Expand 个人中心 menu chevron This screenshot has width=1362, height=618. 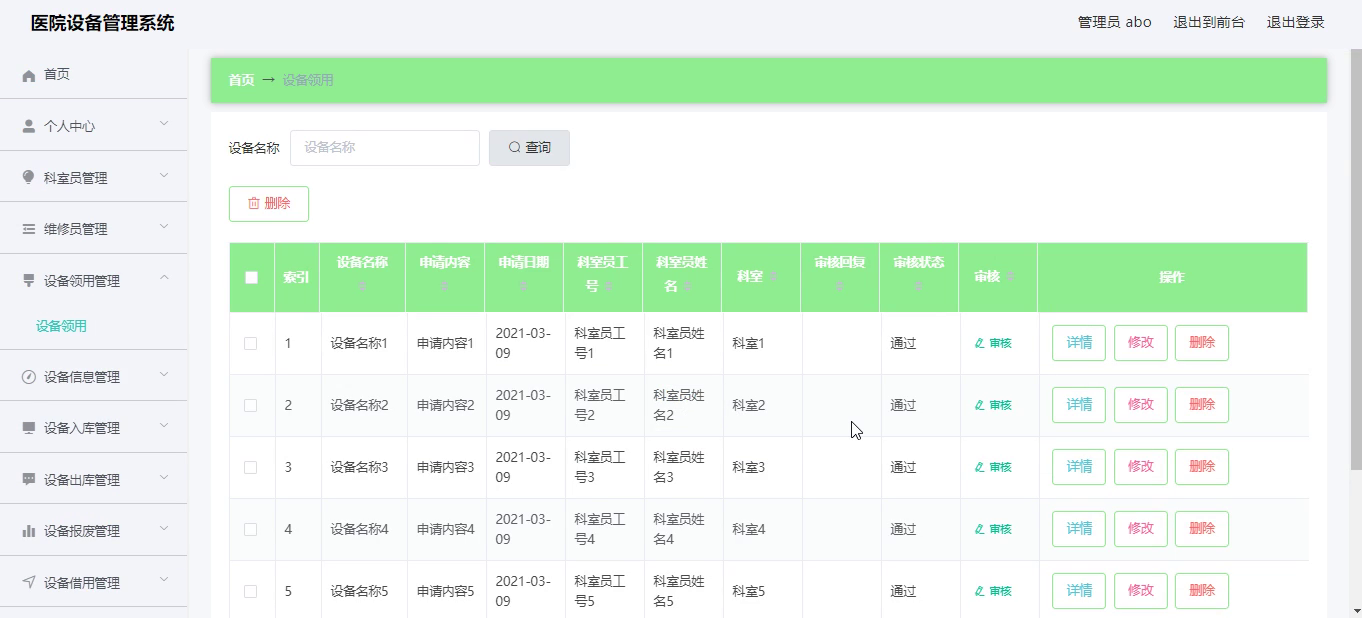(164, 124)
